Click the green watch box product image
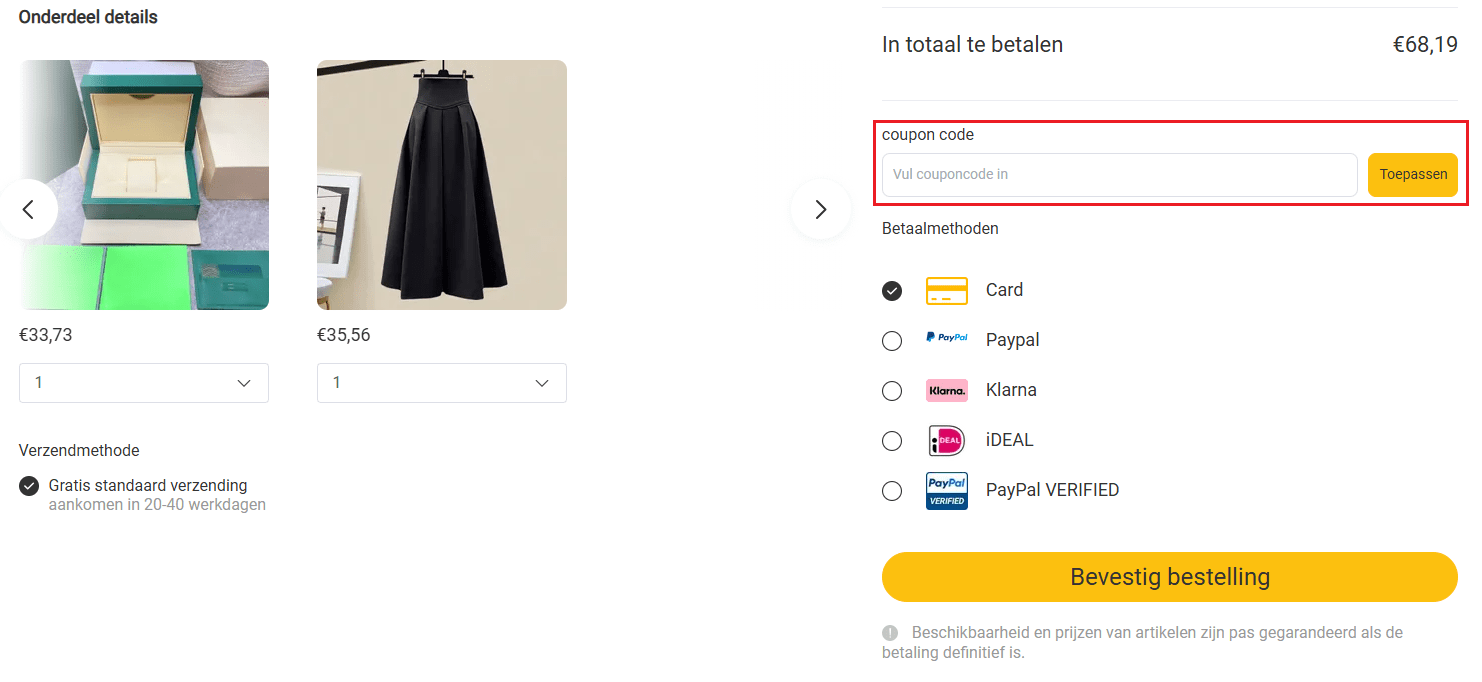Image resolution: width=1482 pixels, height=682 pixels. pyautogui.click(x=143, y=185)
